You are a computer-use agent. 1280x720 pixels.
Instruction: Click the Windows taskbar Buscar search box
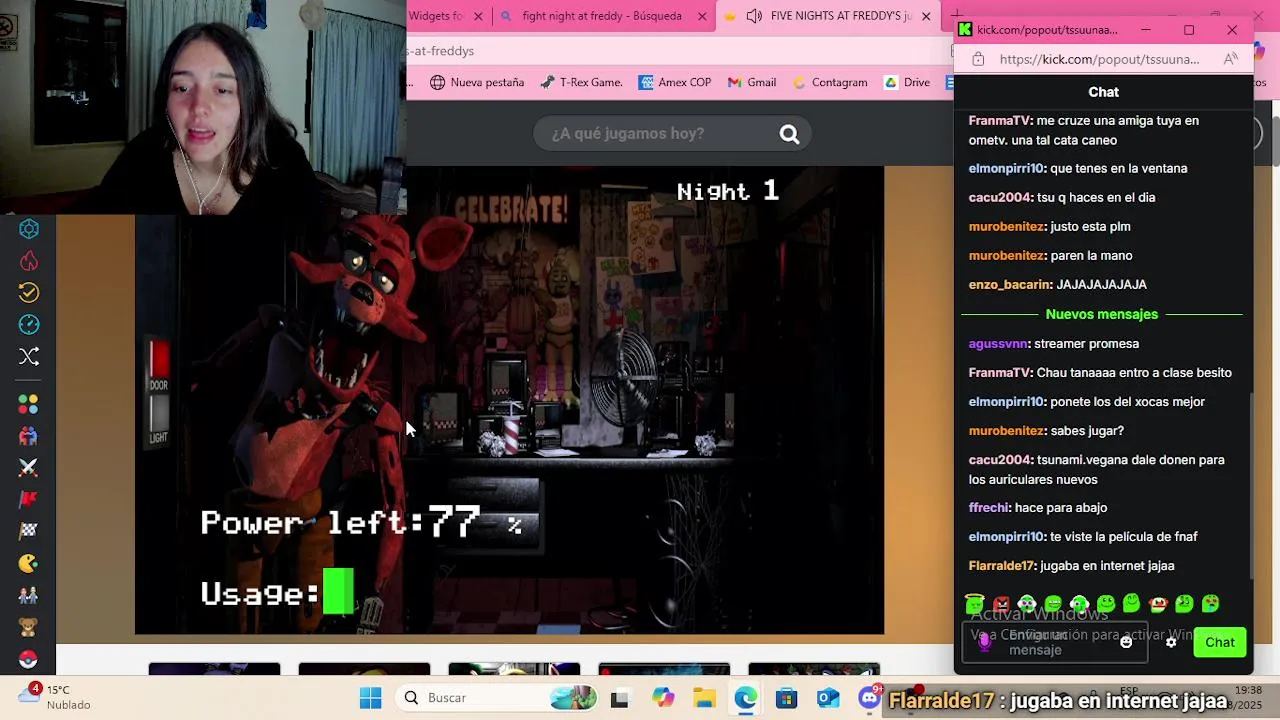pos(495,698)
